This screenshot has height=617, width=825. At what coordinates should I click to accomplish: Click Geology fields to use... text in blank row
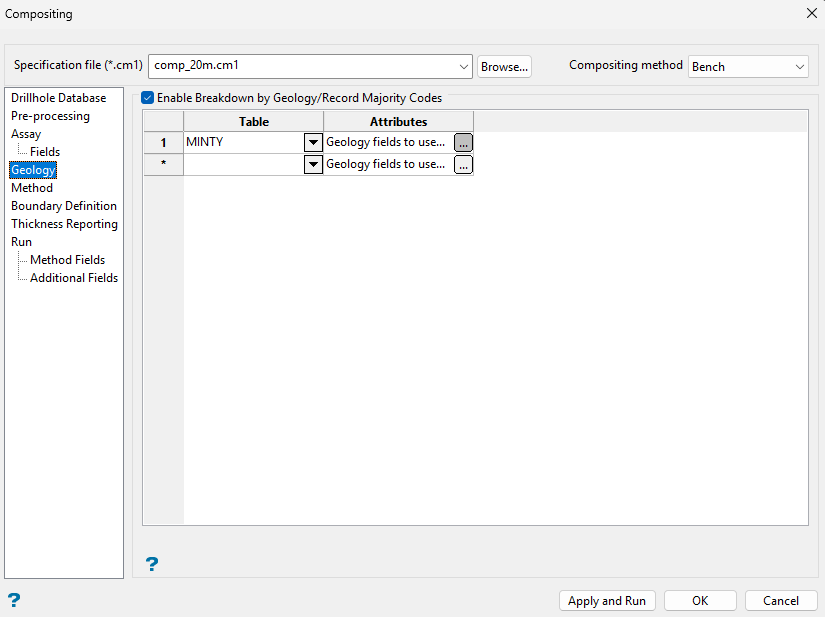click(385, 164)
